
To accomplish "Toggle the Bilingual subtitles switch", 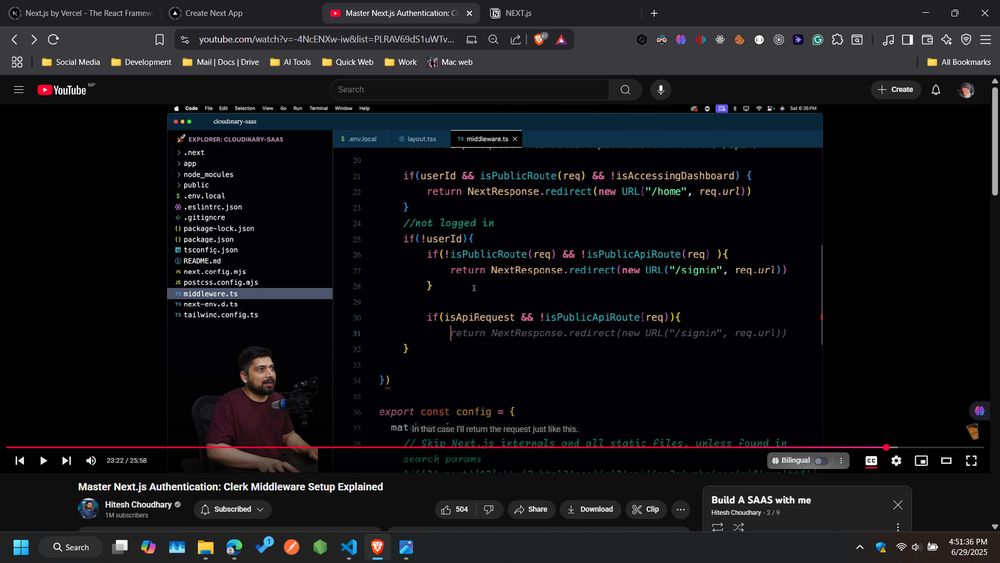I will 821,461.
